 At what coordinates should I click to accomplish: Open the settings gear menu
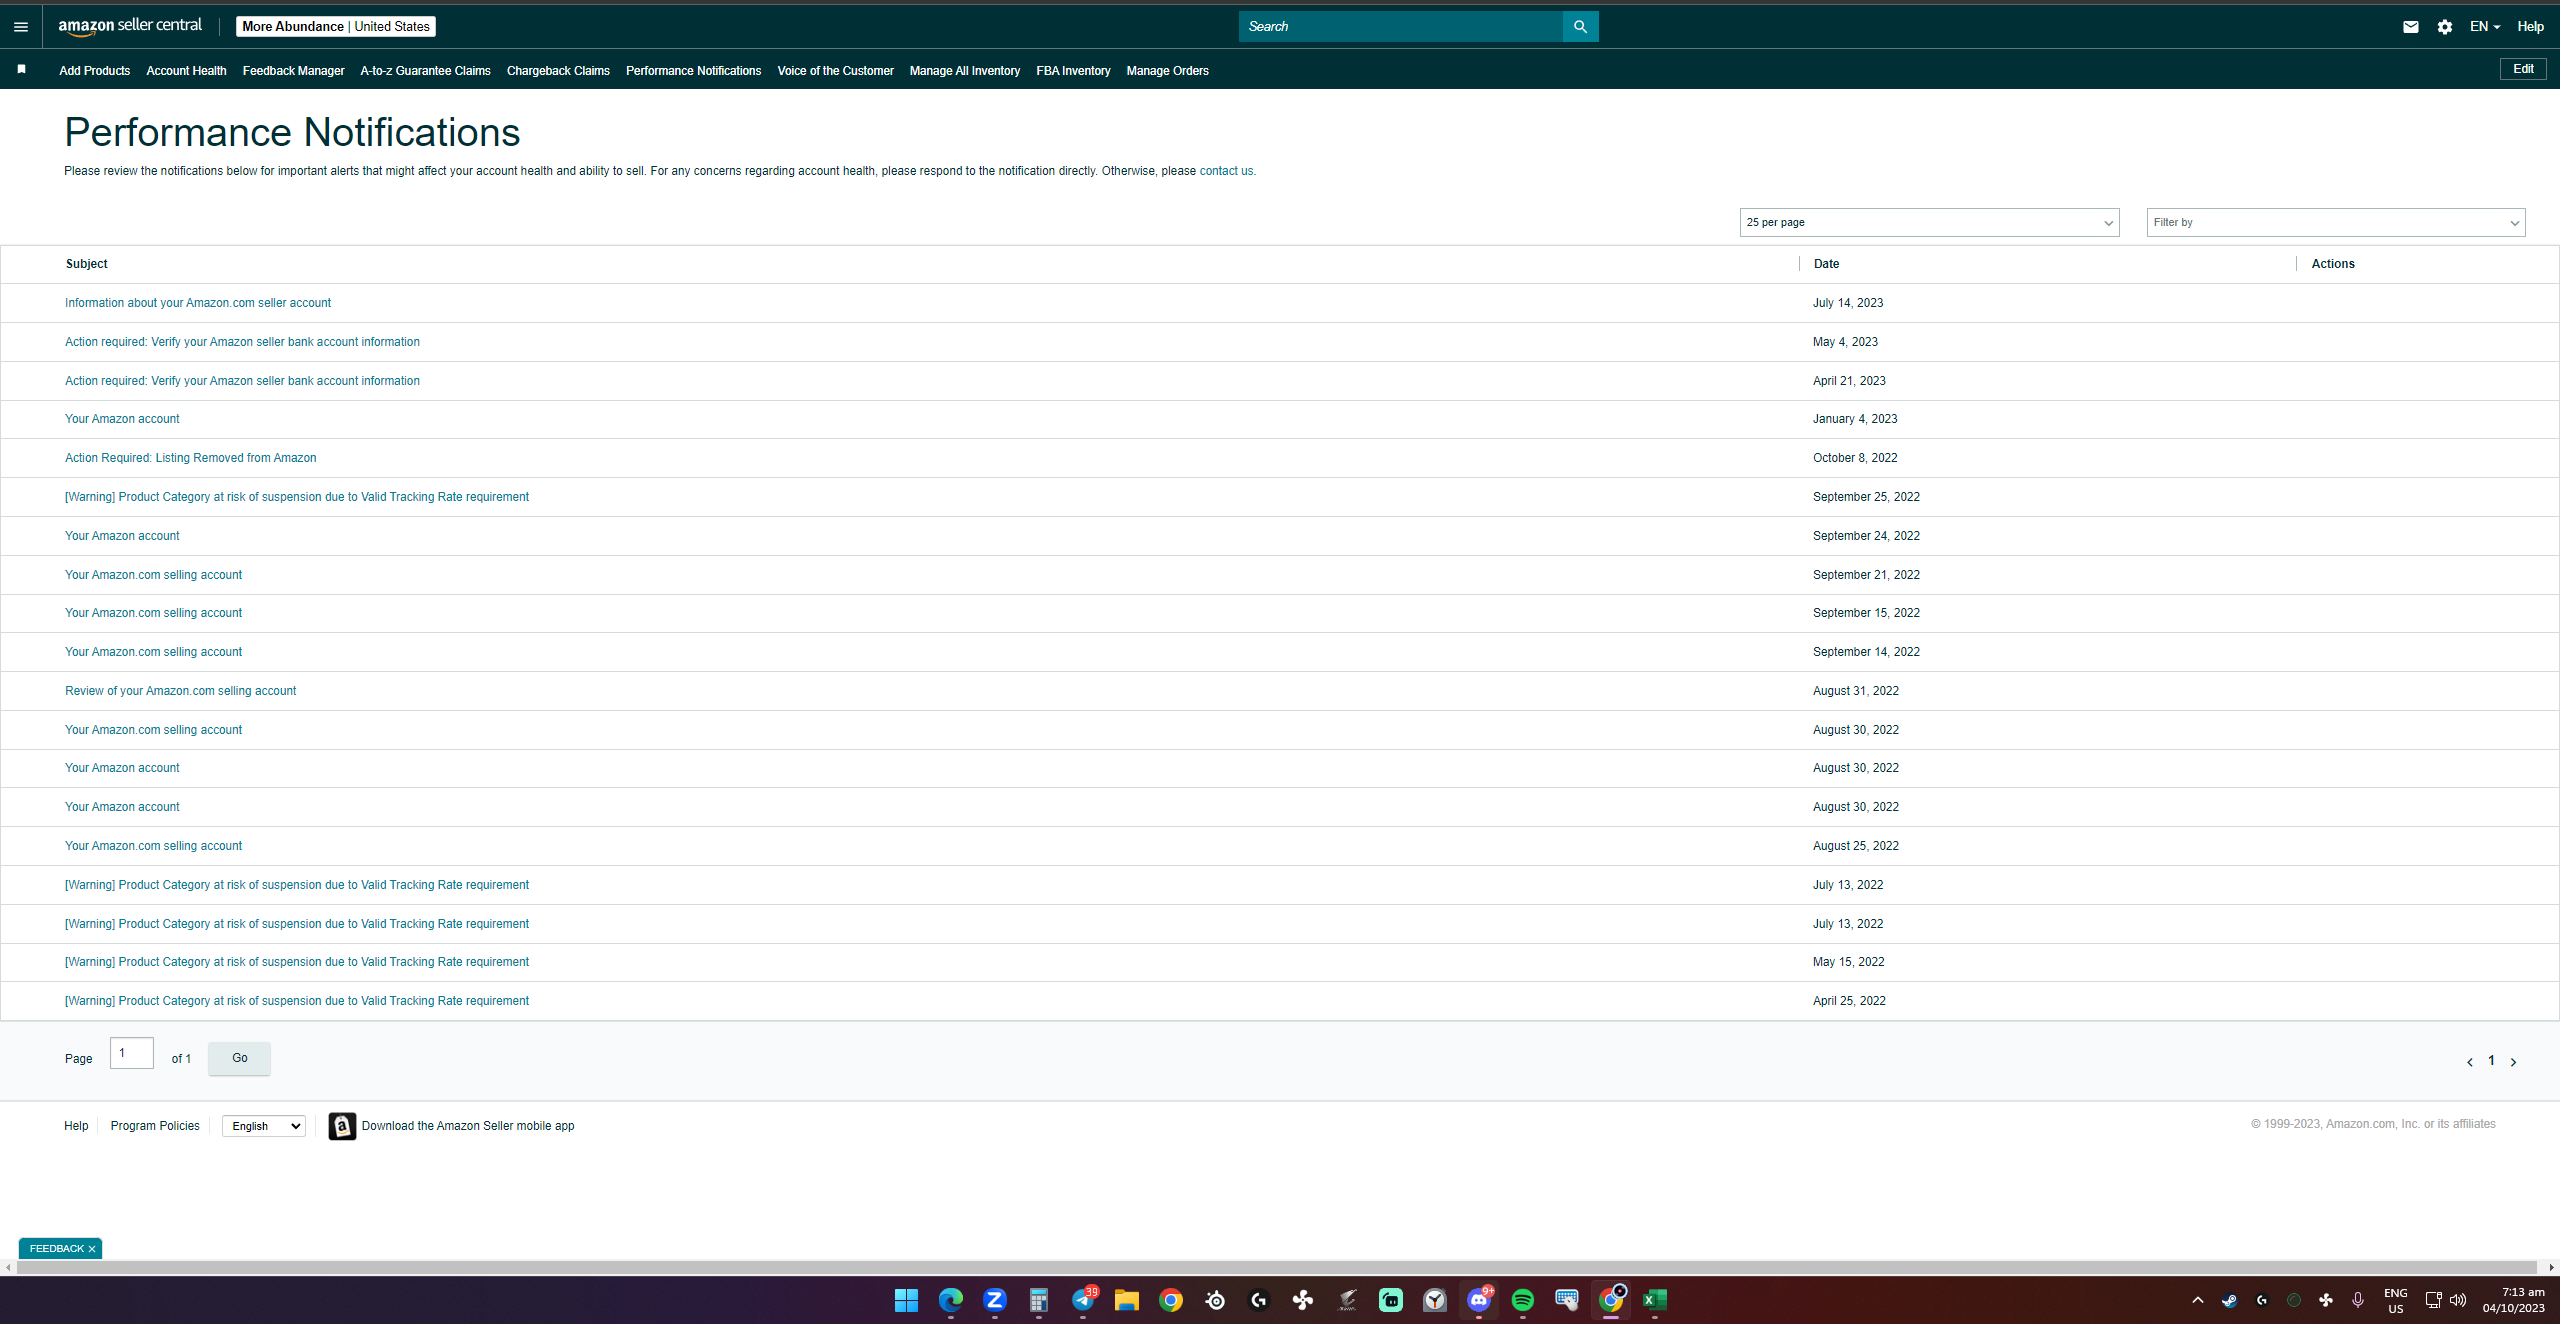coord(2445,27)
